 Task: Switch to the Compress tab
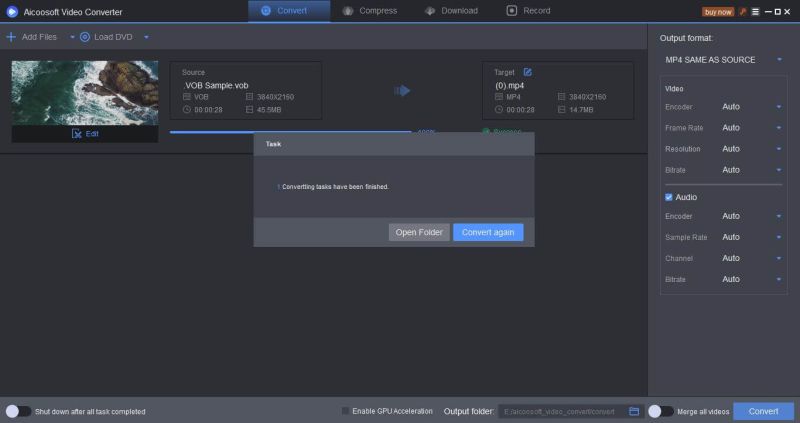(x=370, y=11)
